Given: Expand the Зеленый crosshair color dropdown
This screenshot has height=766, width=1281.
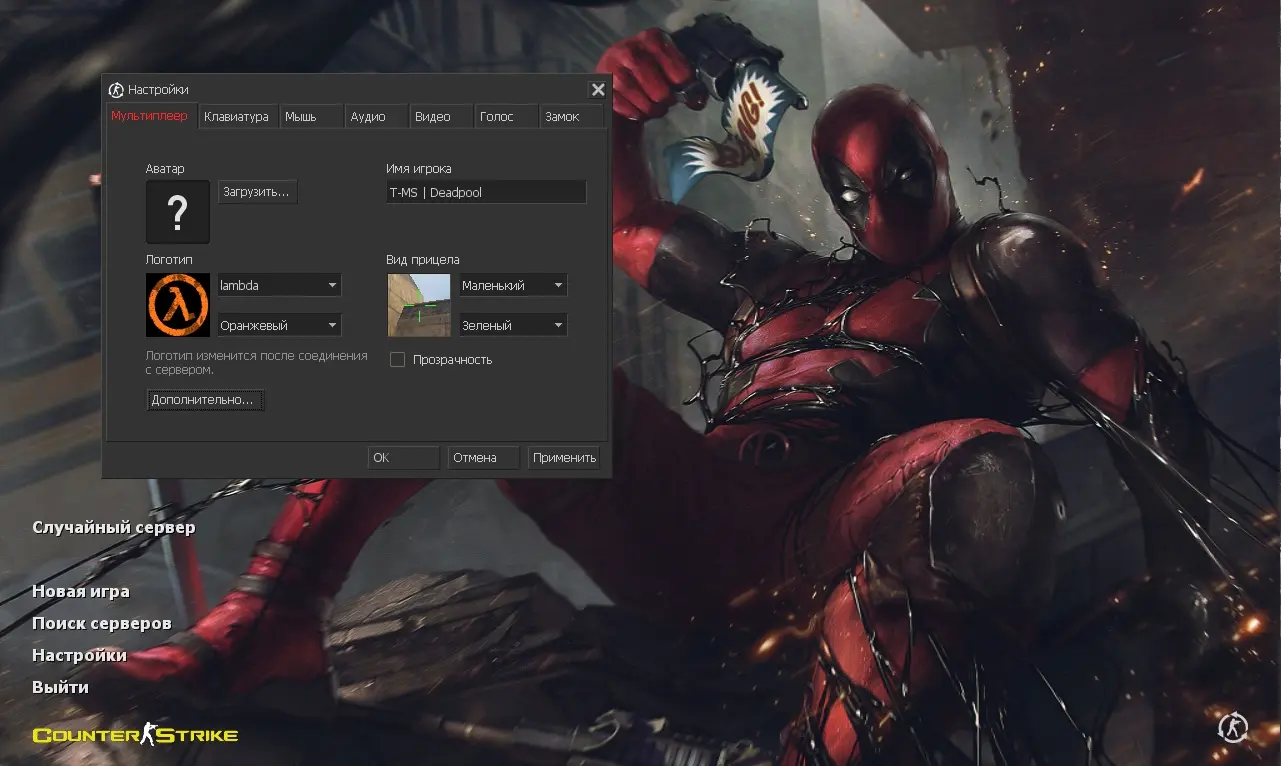Looking at the screenshot, I should [x=513, y=326].
